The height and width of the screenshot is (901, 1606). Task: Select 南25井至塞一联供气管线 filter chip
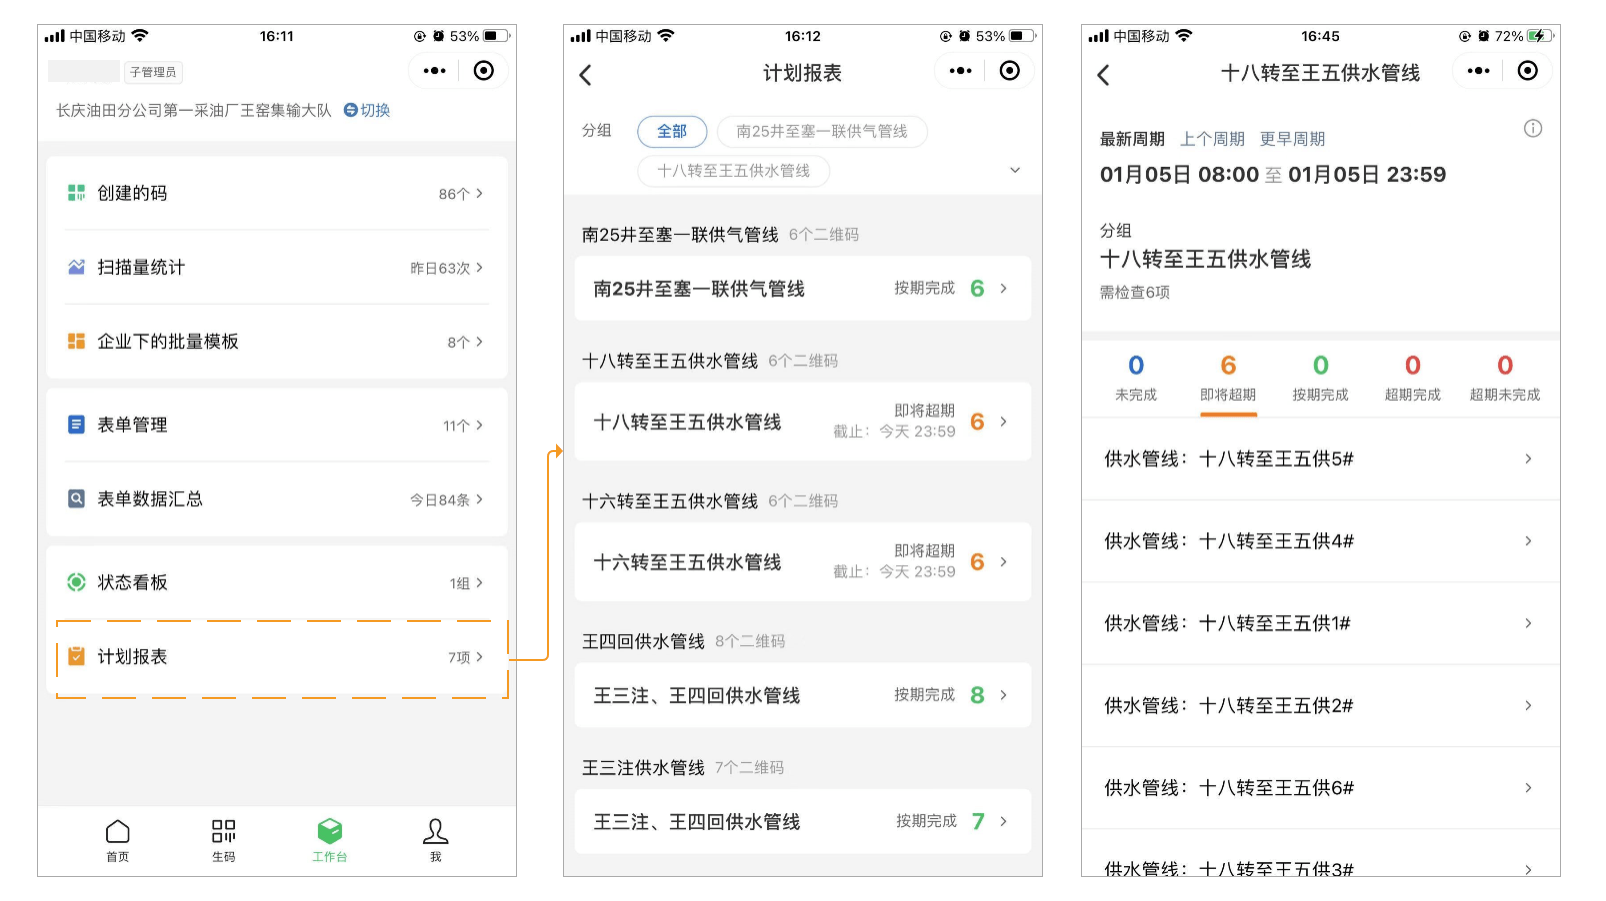822,131
